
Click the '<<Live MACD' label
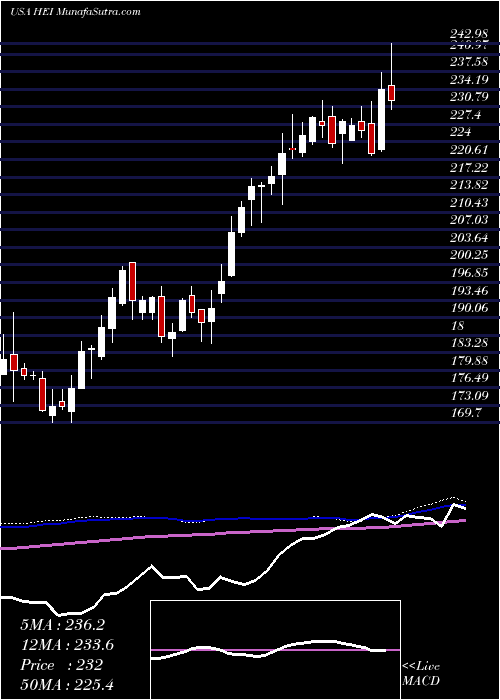421,674
